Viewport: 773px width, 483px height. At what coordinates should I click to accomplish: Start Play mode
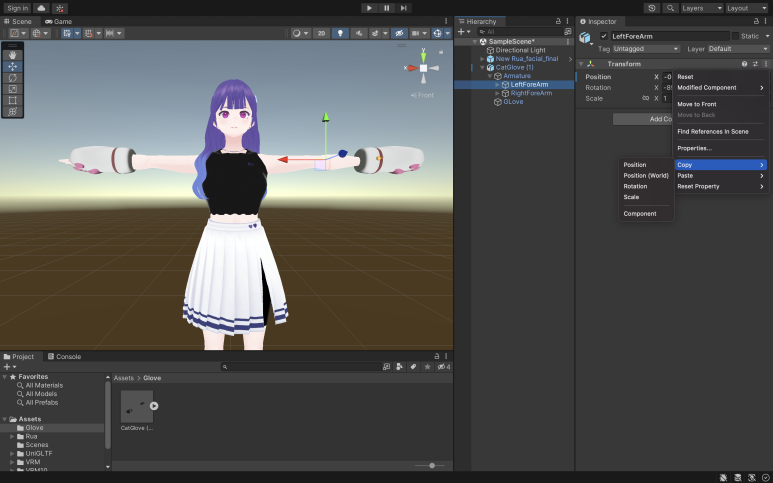(x=369, y=8)
